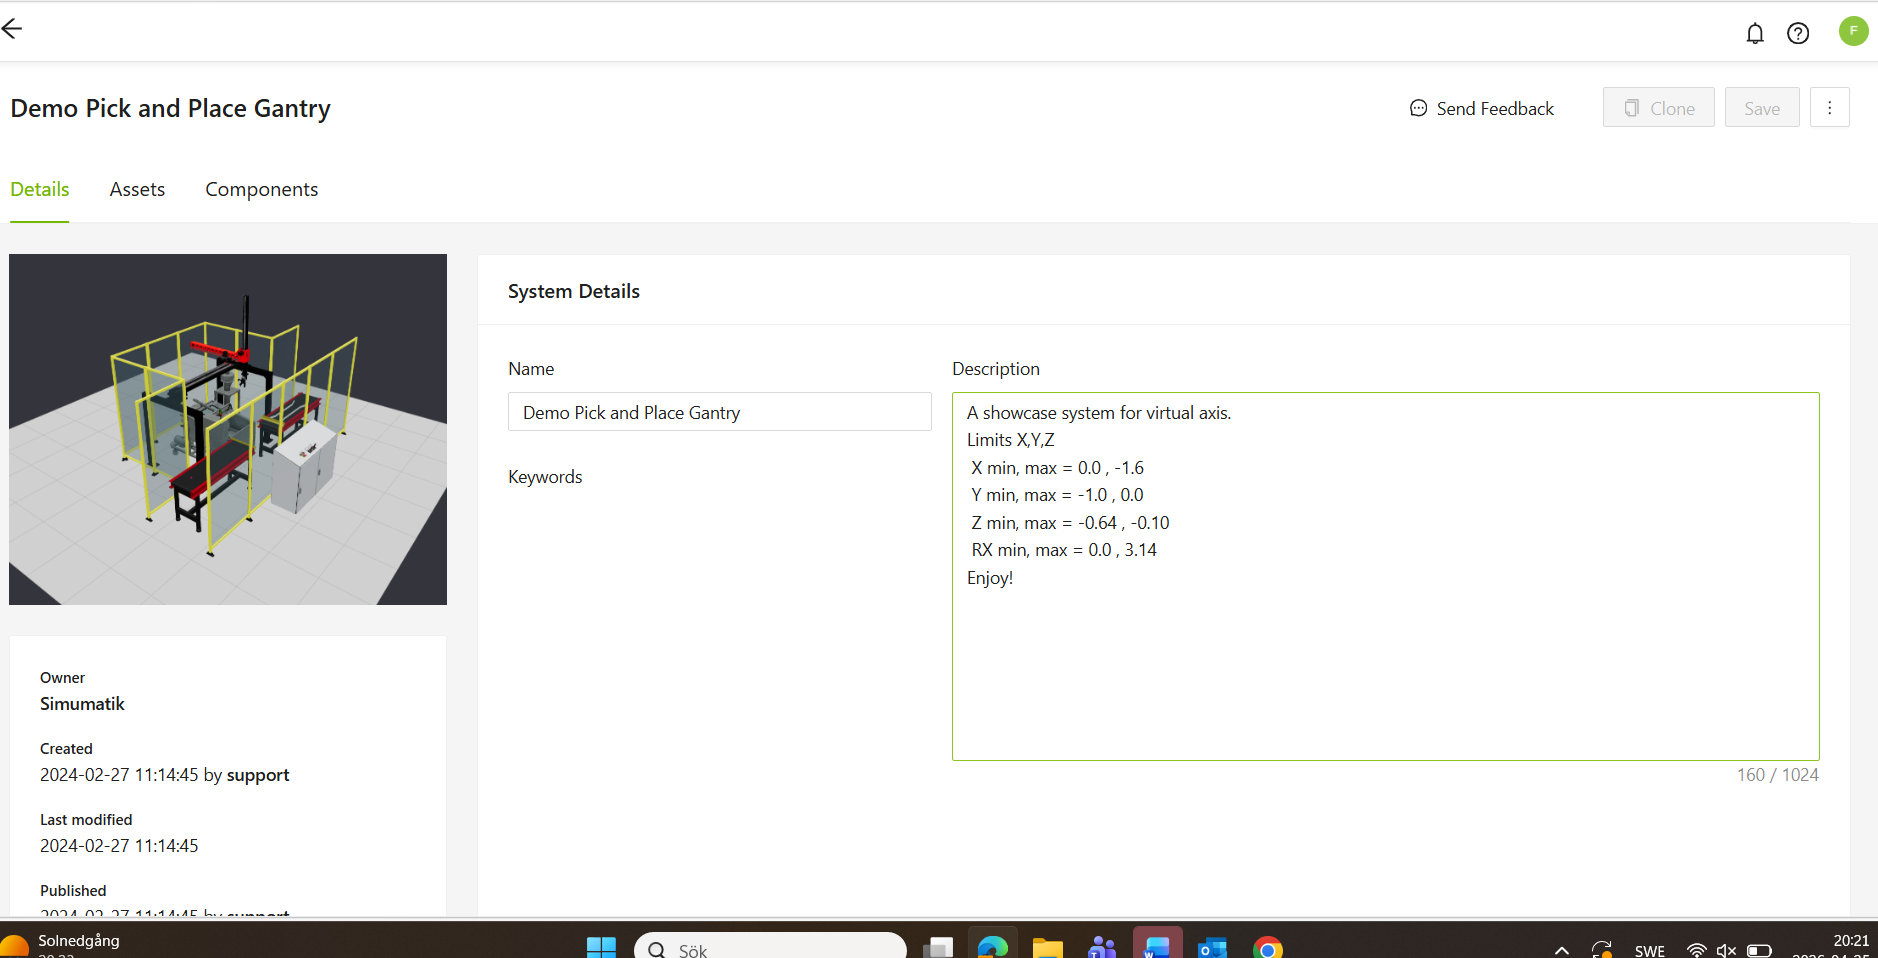Expand the hidden system tray icons chevron

point(1561,950)
